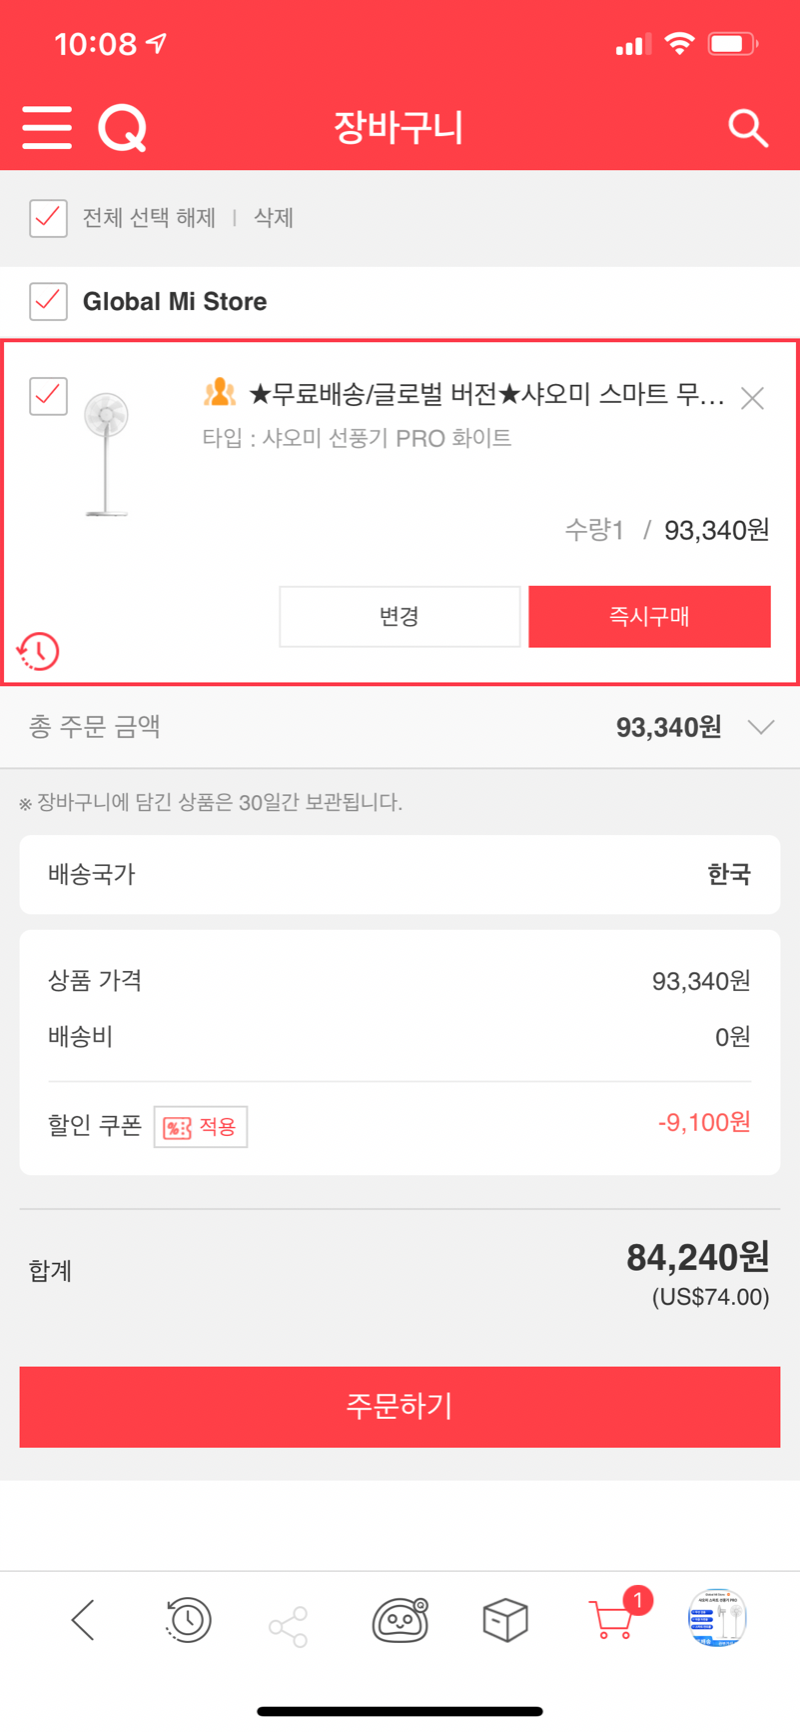Open the delivery box icon
Screen dimensions: 800x1732
[x=505, y=1620]
